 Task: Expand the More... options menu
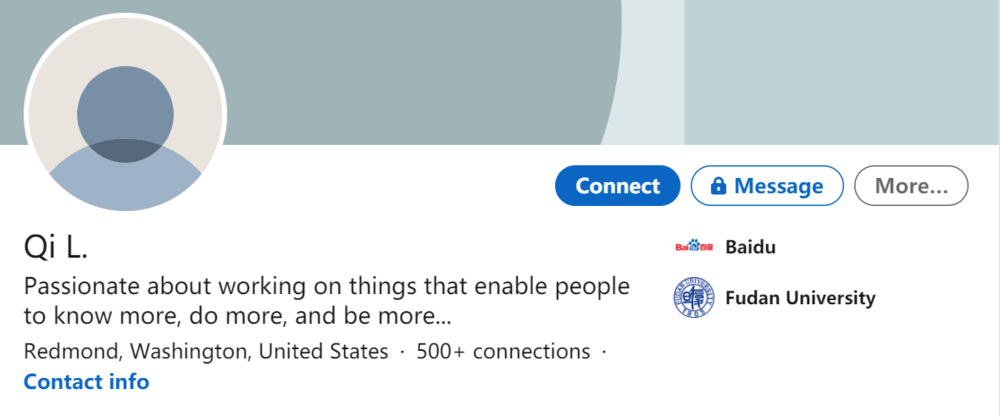coord(911,186)
